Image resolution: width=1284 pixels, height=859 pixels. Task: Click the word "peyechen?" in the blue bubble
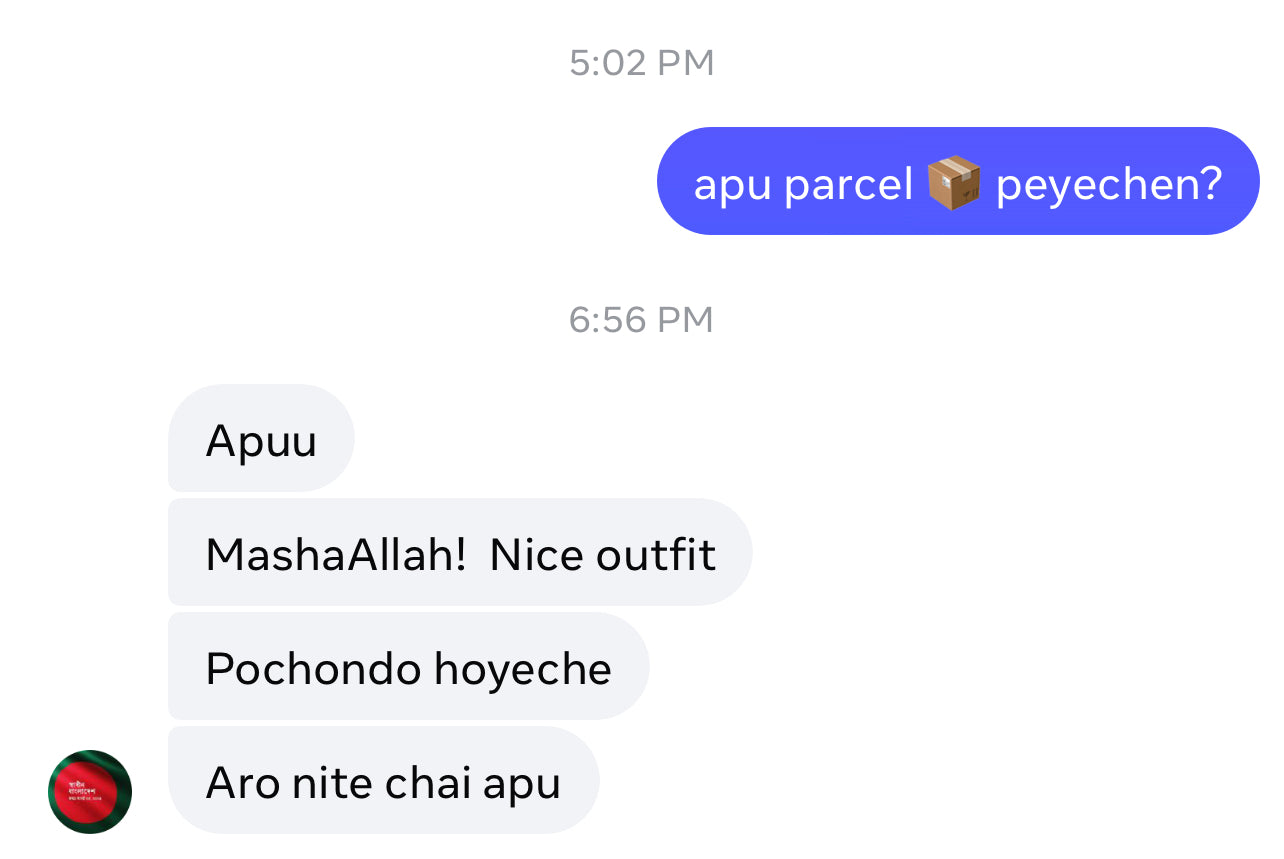(1109, 184)
